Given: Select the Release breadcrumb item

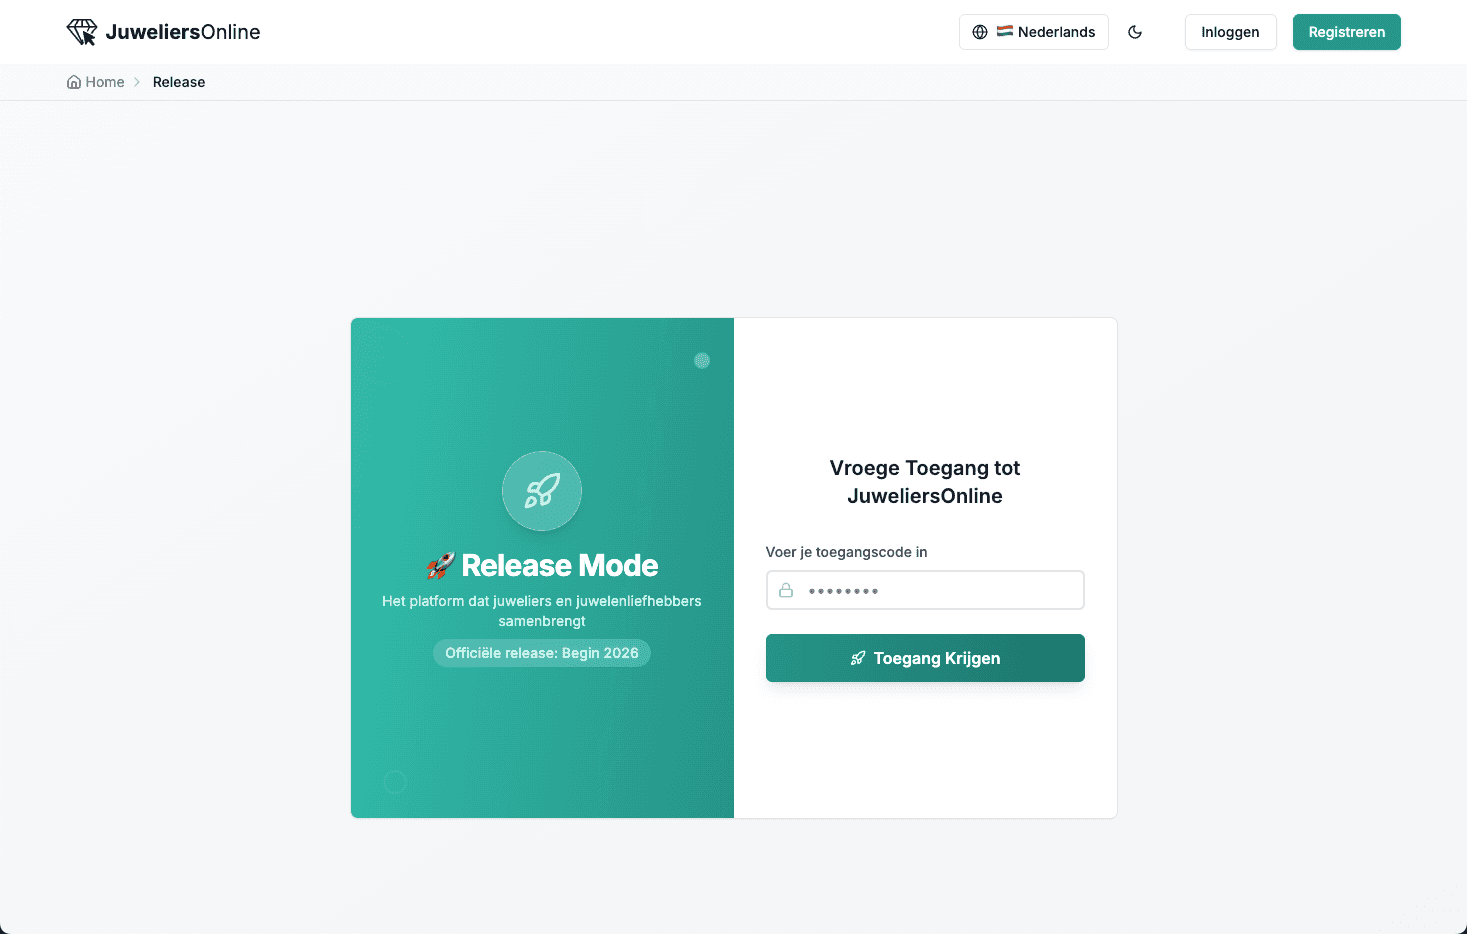Looking at the screenshot, I should pyautogui.click(x=179, y=82).
